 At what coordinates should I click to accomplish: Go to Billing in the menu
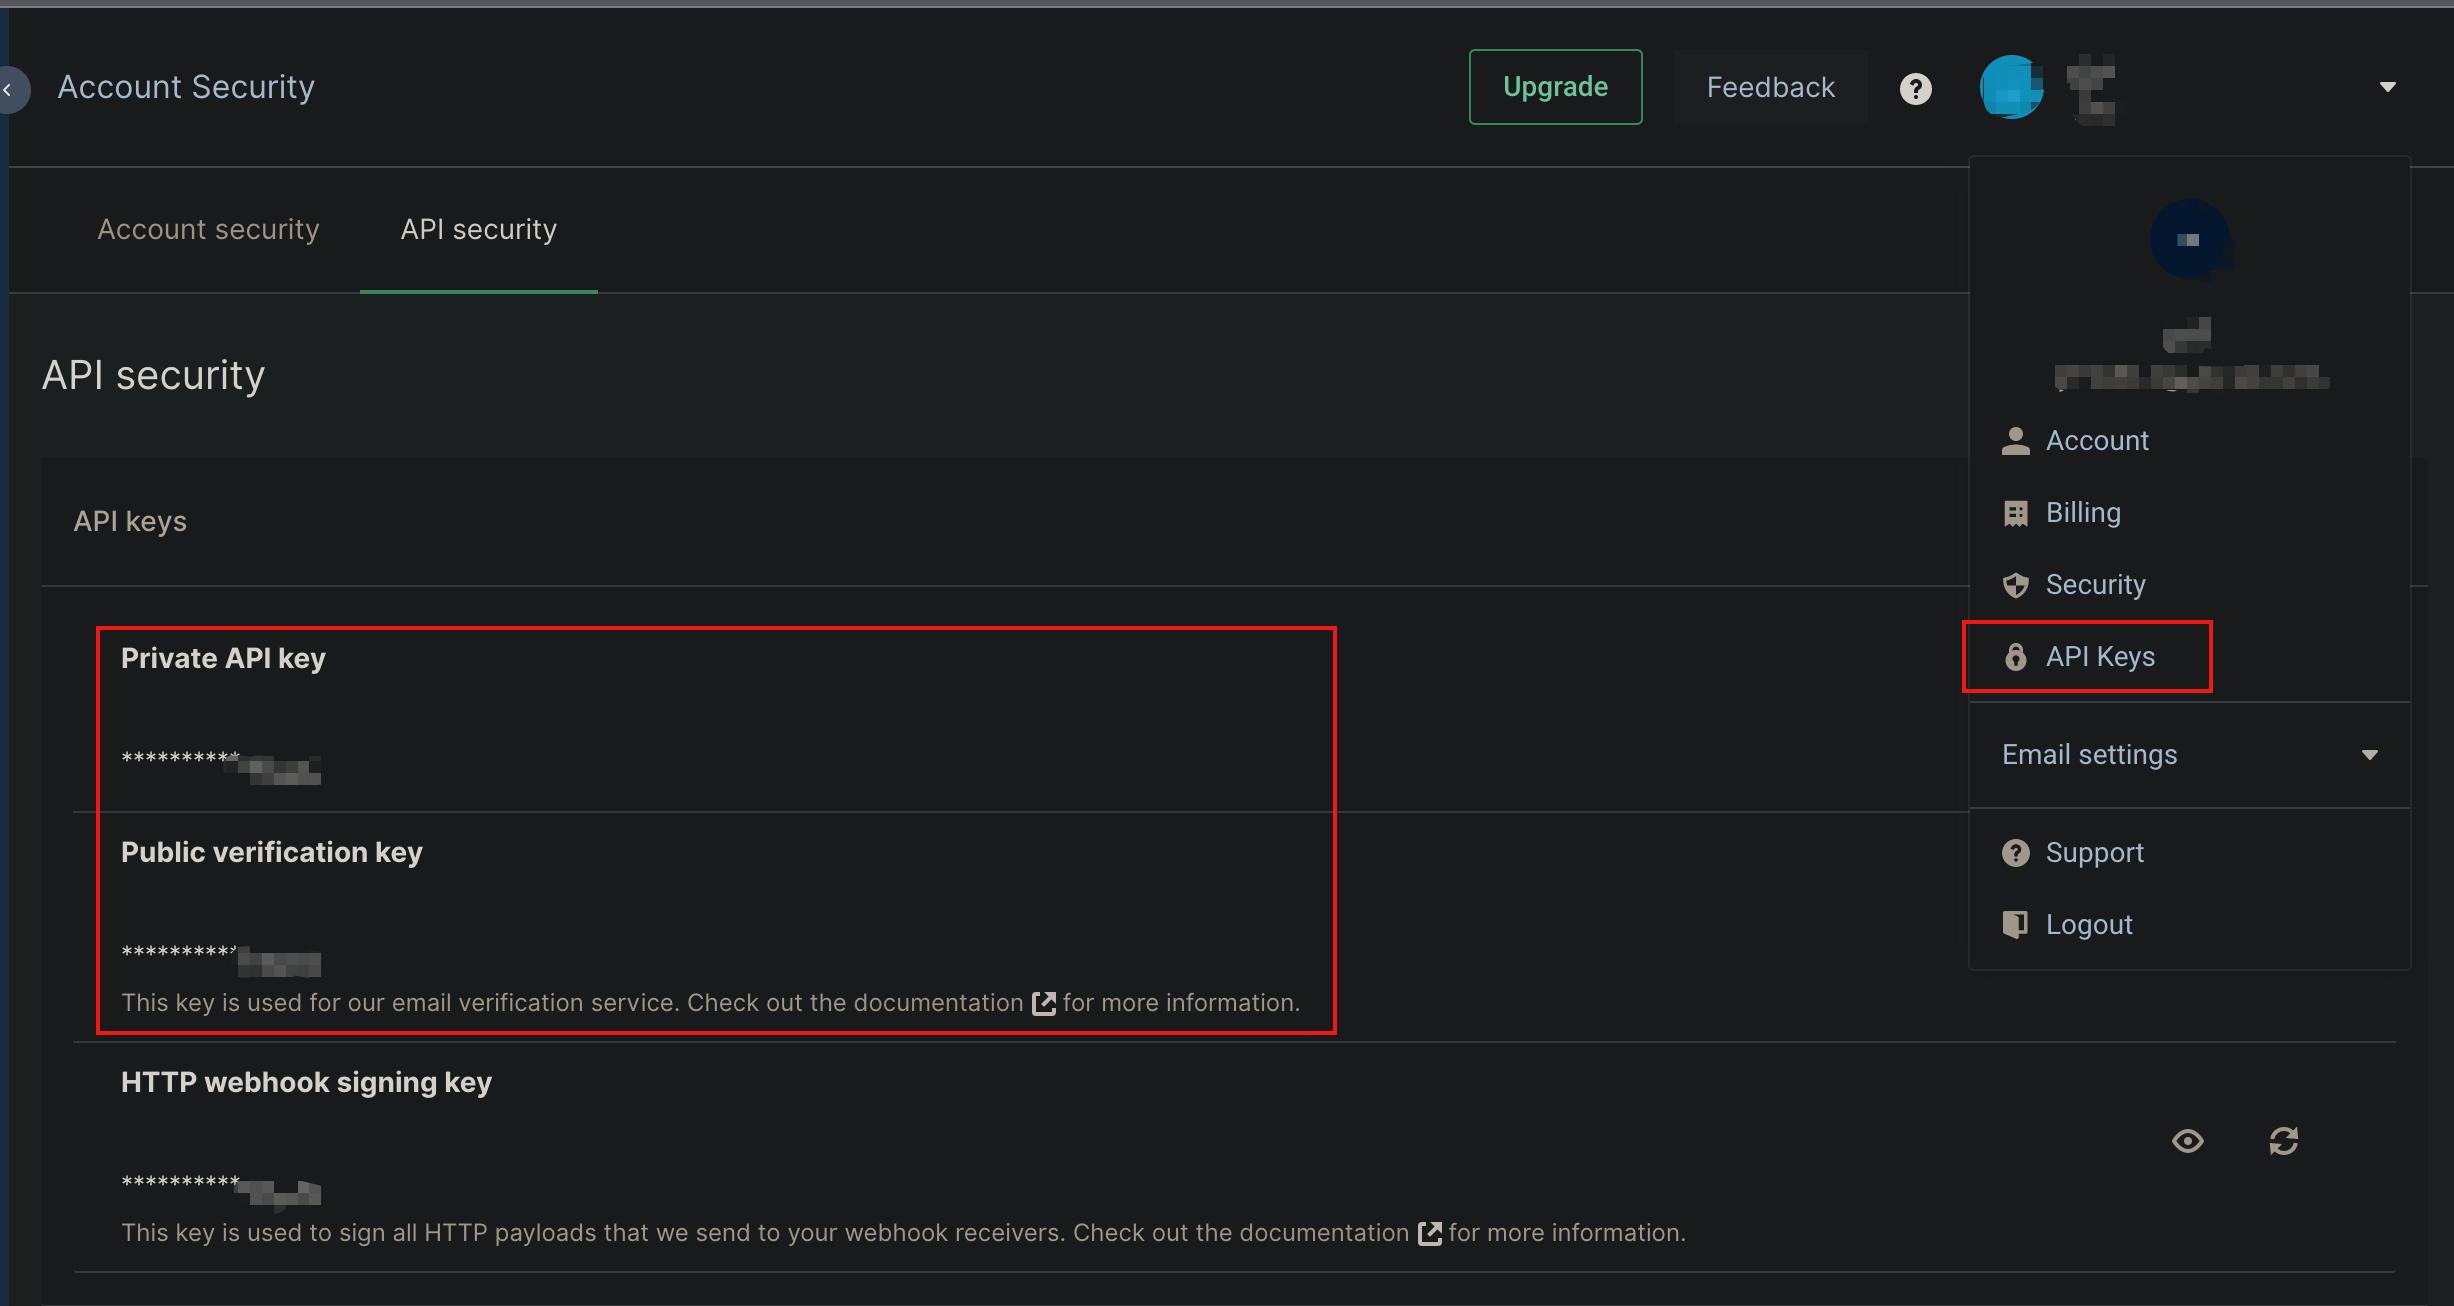click(2082, 512)
